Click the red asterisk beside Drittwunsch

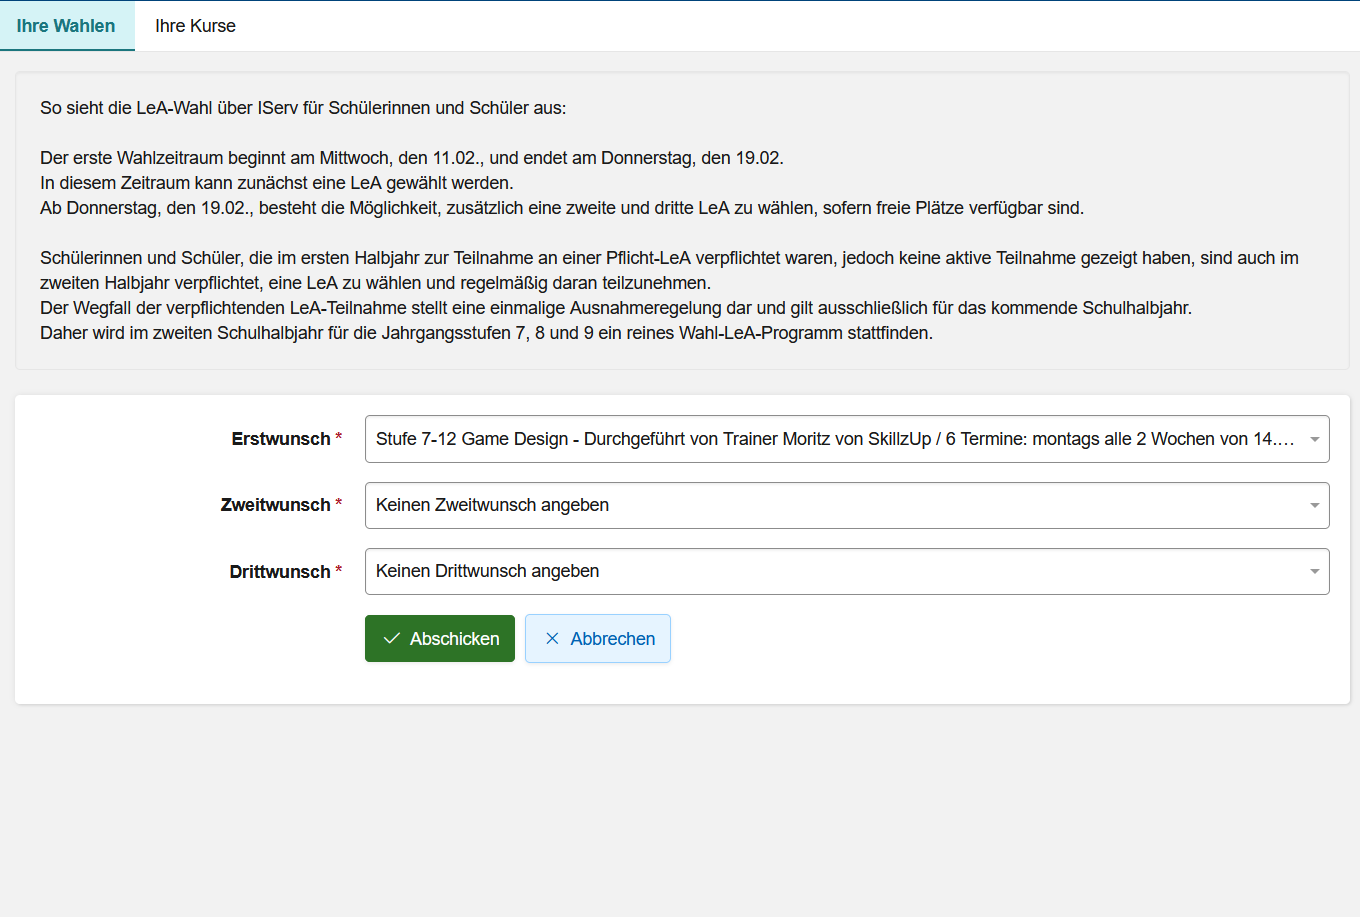point(339,571)
